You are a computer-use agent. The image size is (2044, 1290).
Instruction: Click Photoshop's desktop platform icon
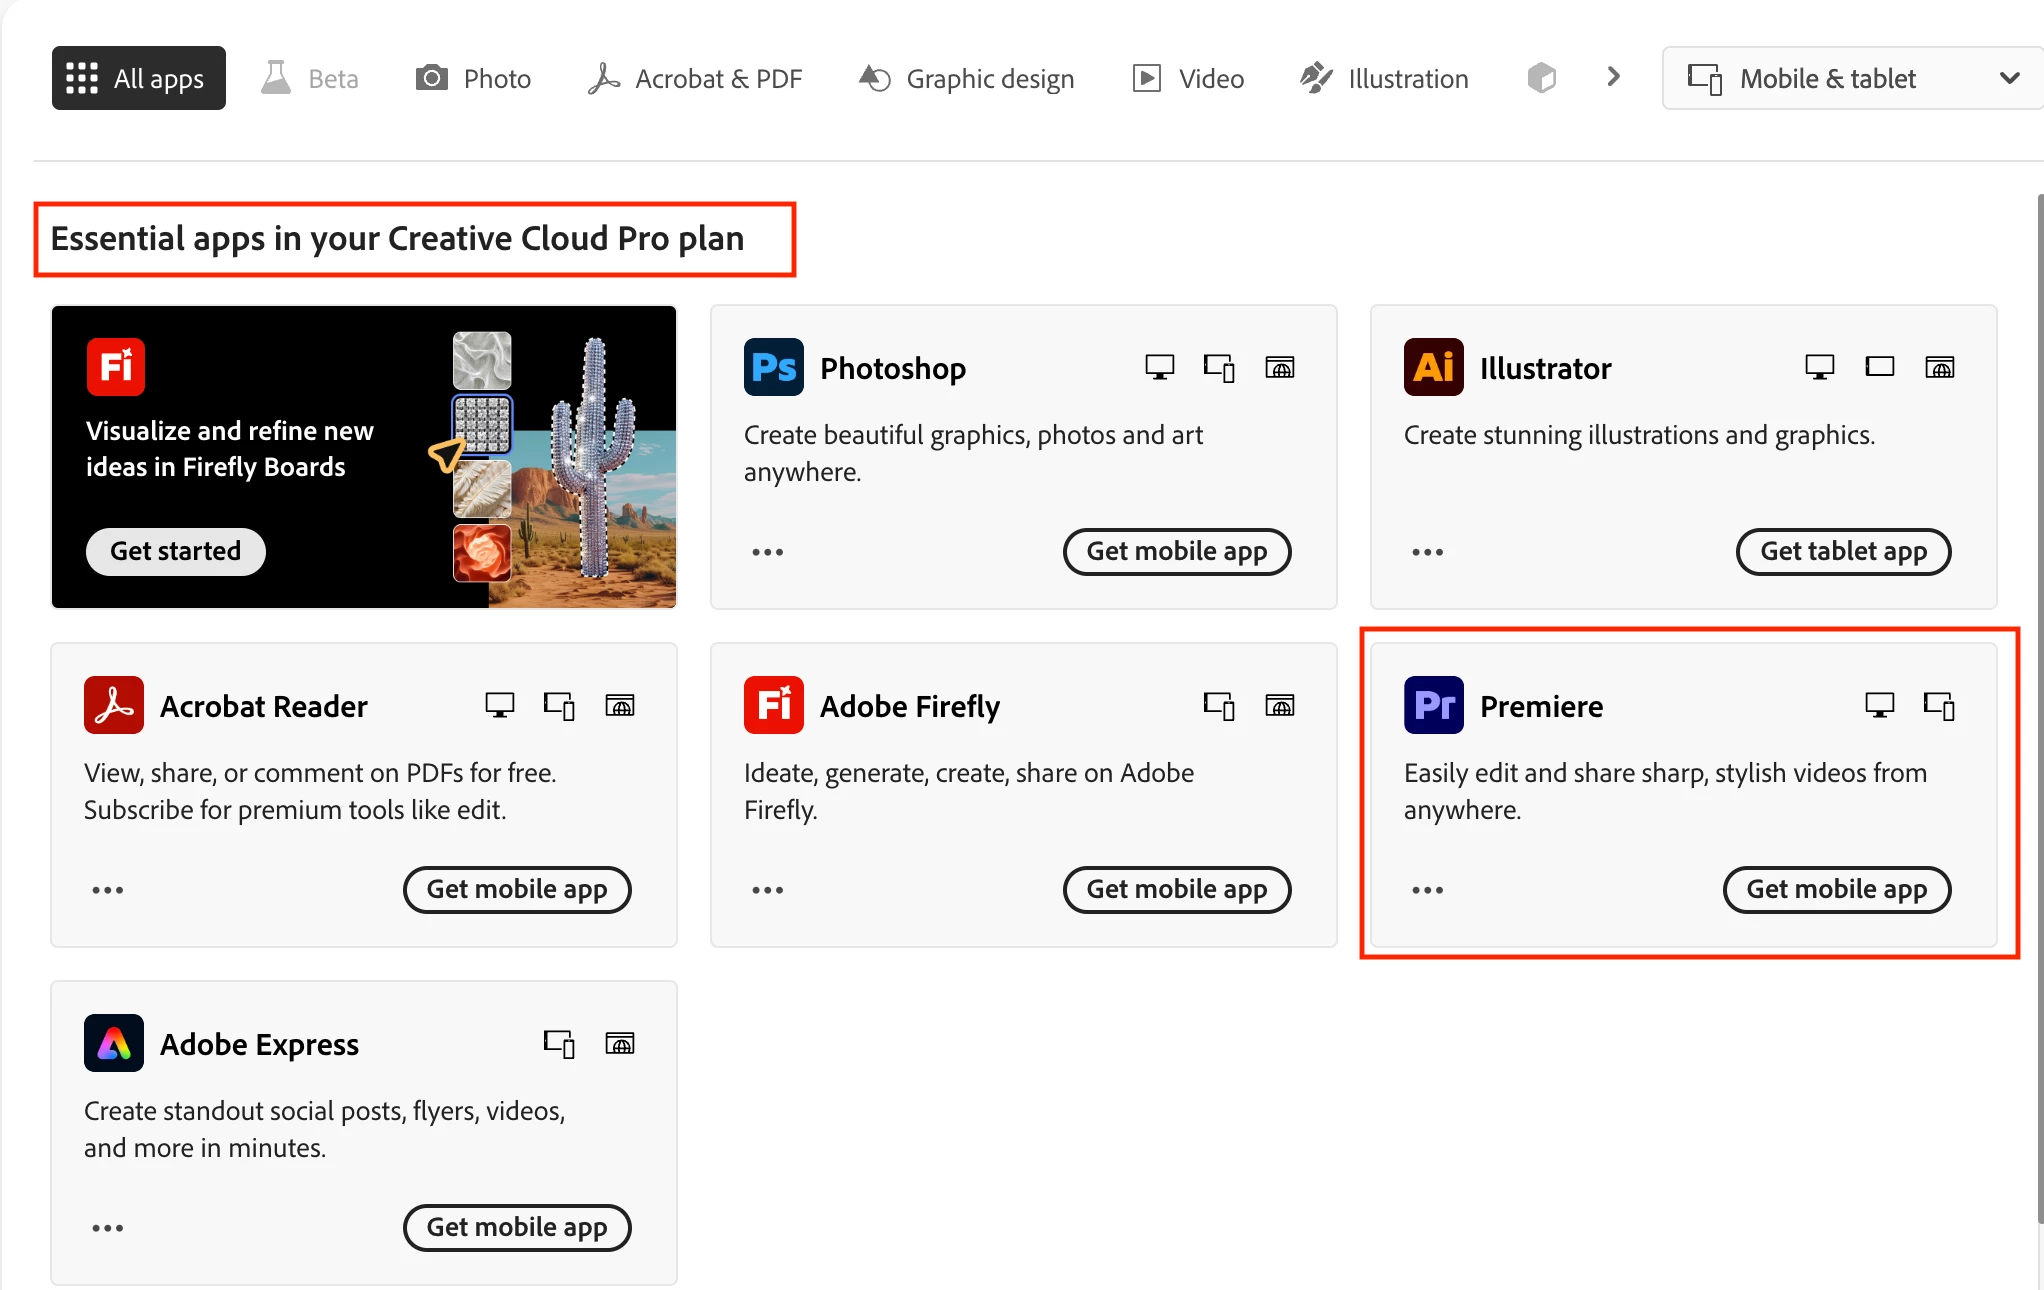1159,367
